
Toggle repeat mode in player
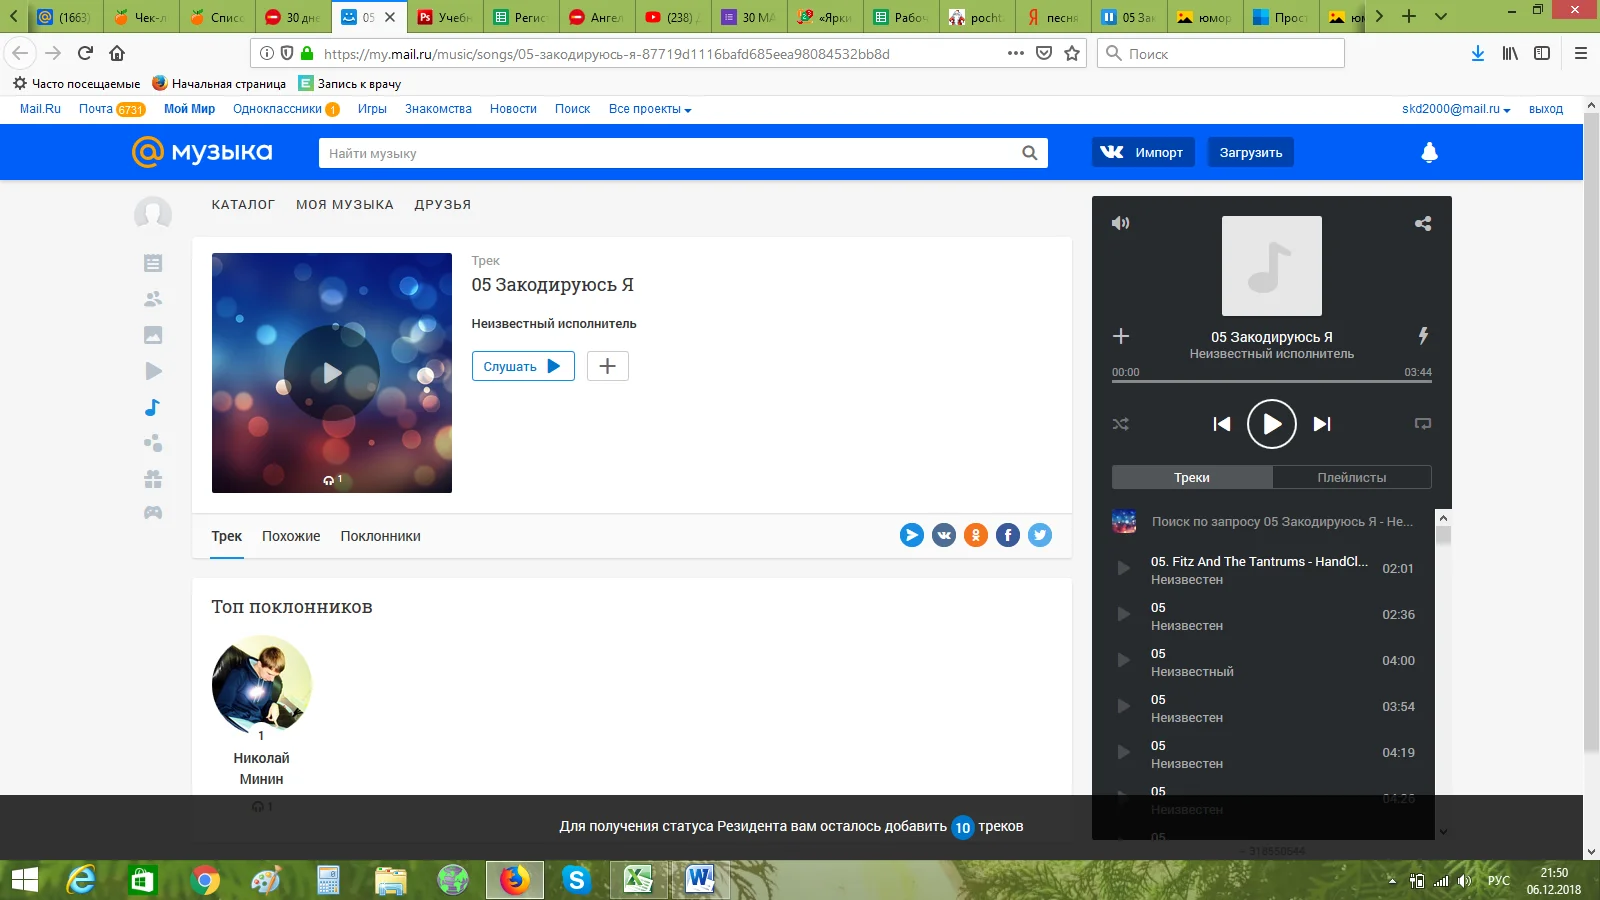[x=1422, y=424]
